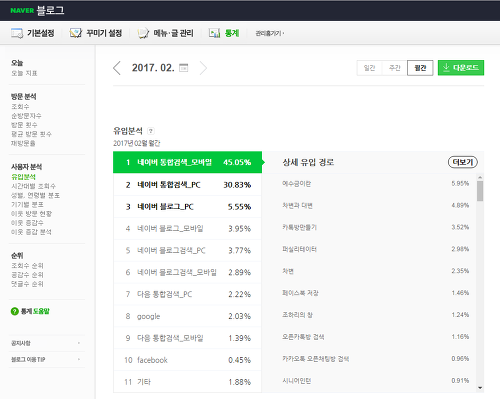Open 댓글수 순위 in sidebar

click(x=27, y=284)
